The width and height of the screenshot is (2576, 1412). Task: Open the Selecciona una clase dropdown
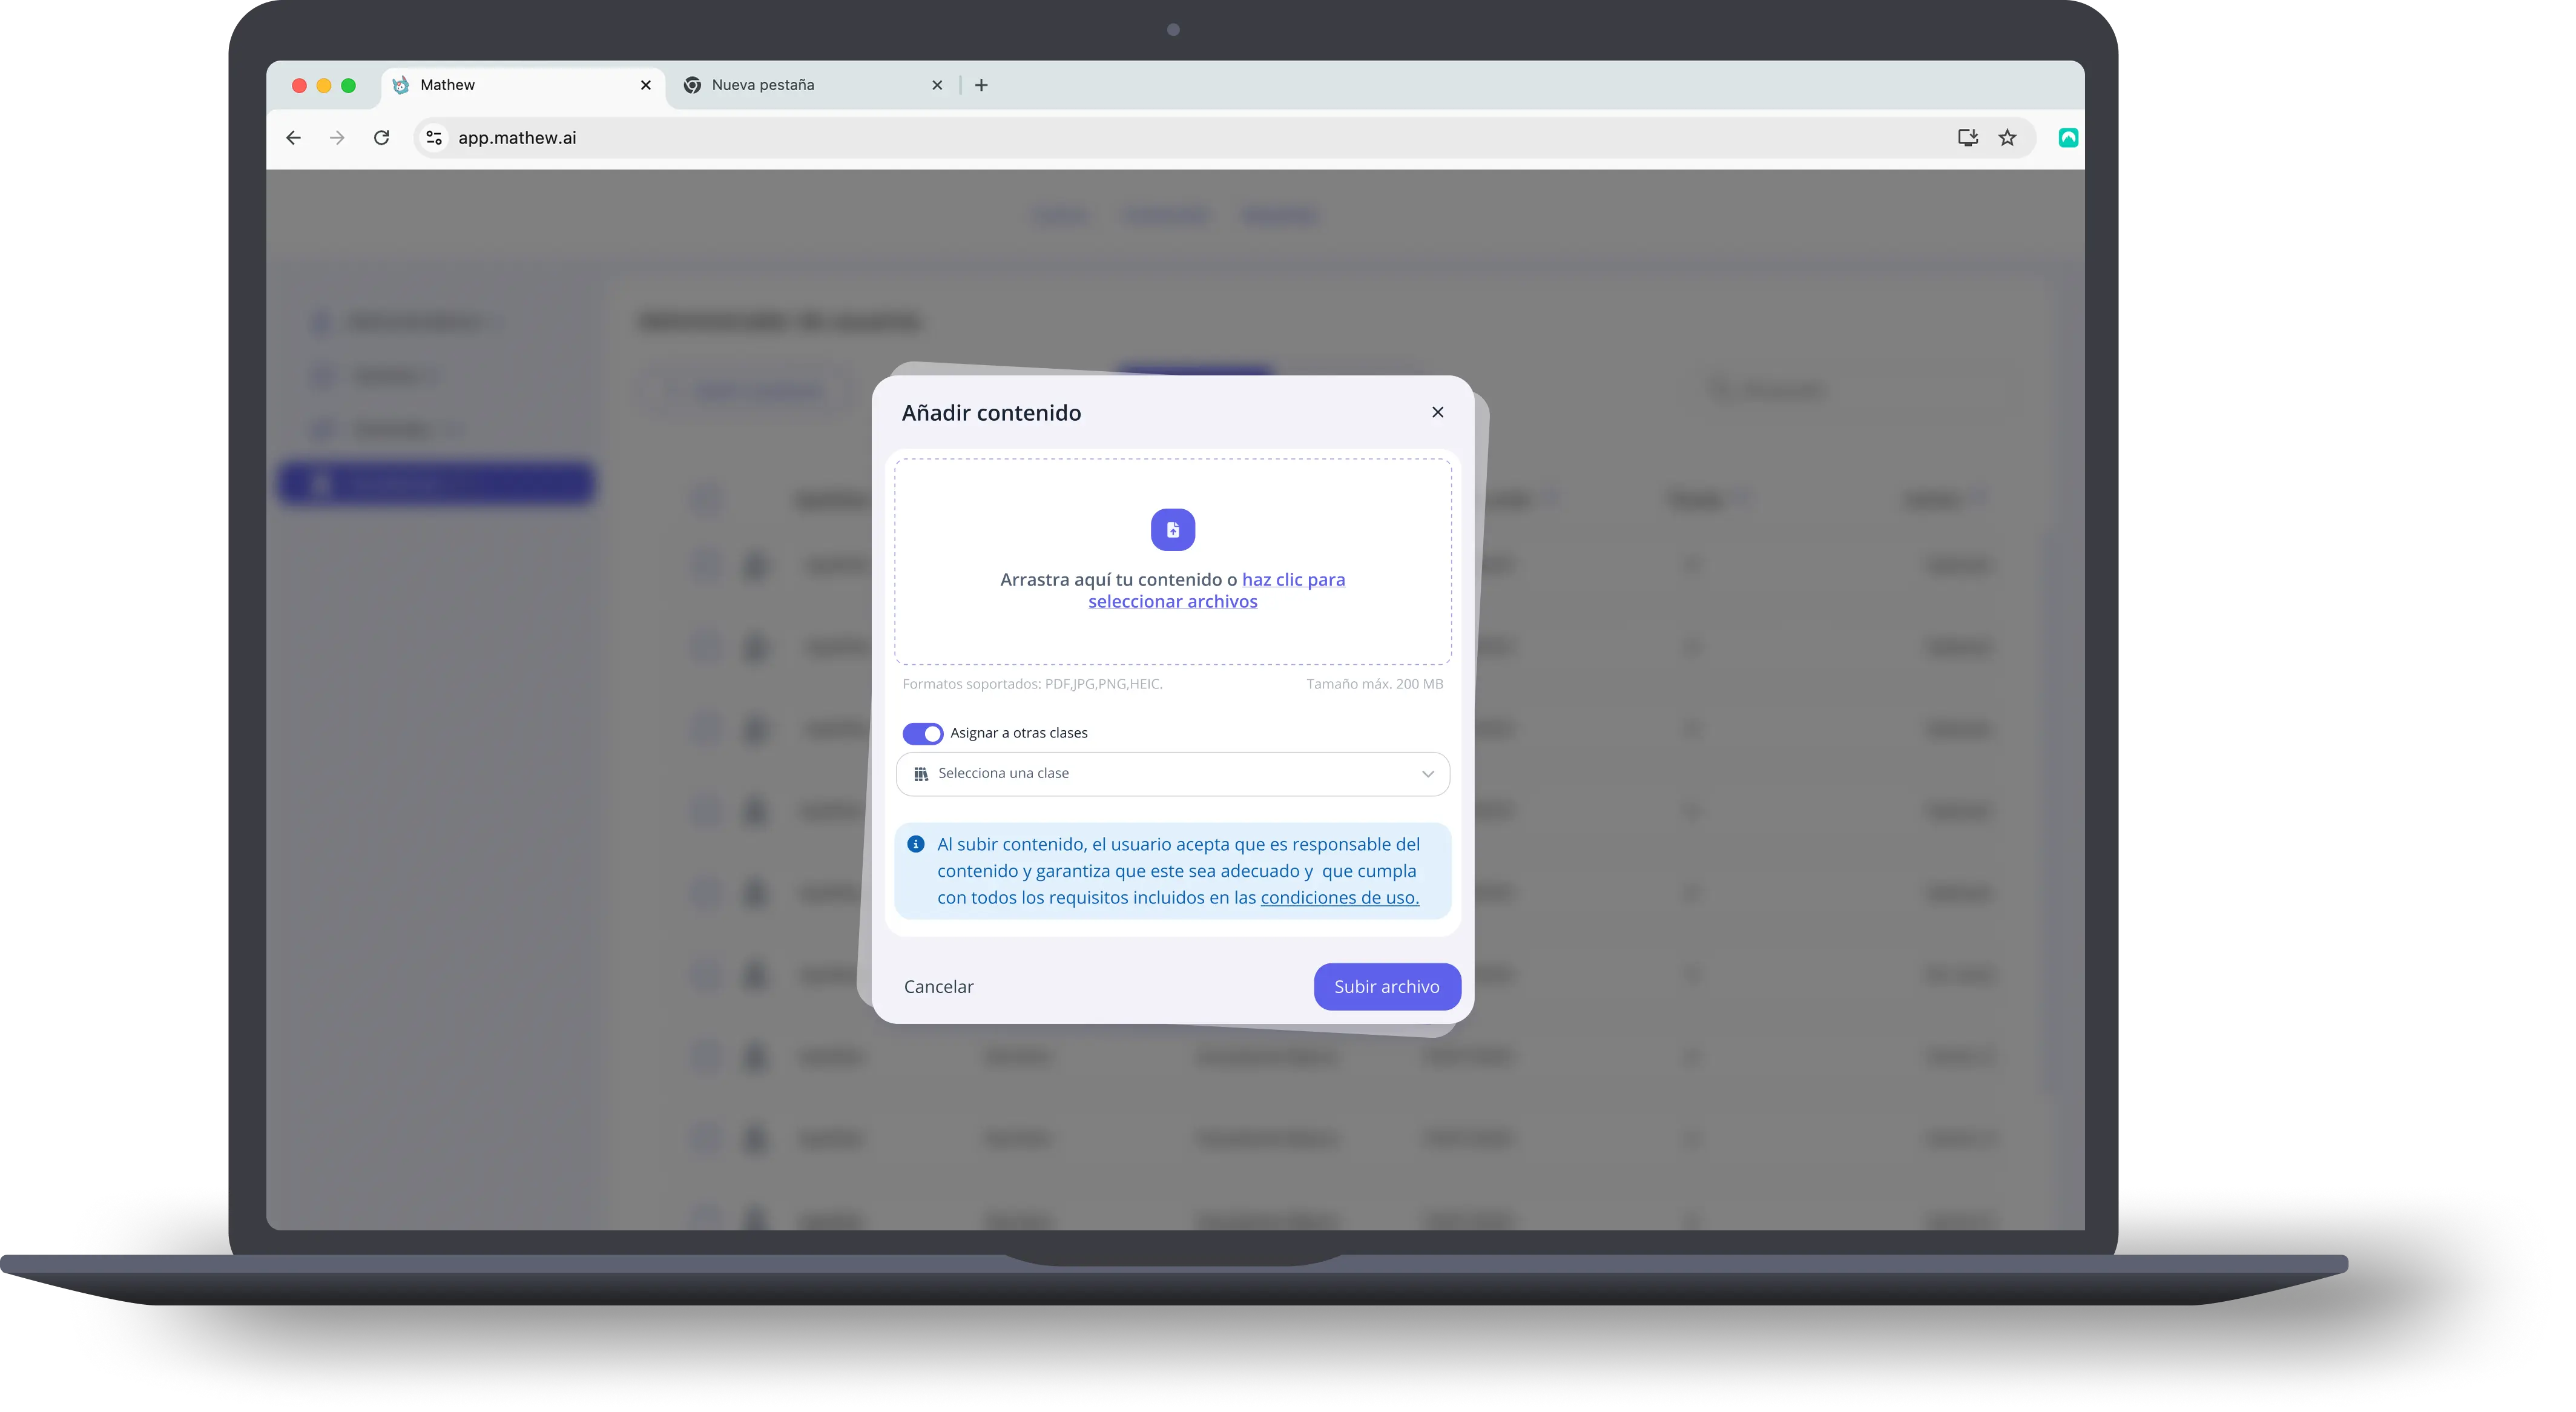coord(1172,773)
